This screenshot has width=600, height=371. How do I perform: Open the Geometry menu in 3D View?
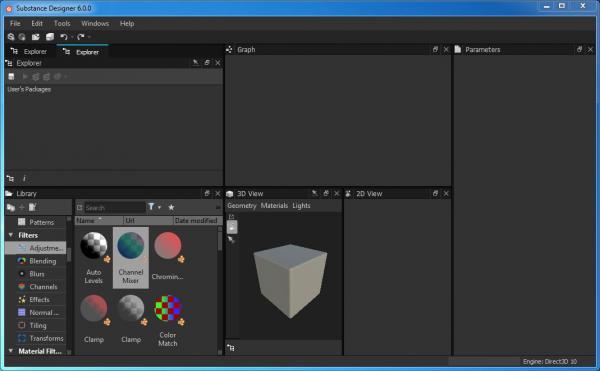click(x=241, y=205)
